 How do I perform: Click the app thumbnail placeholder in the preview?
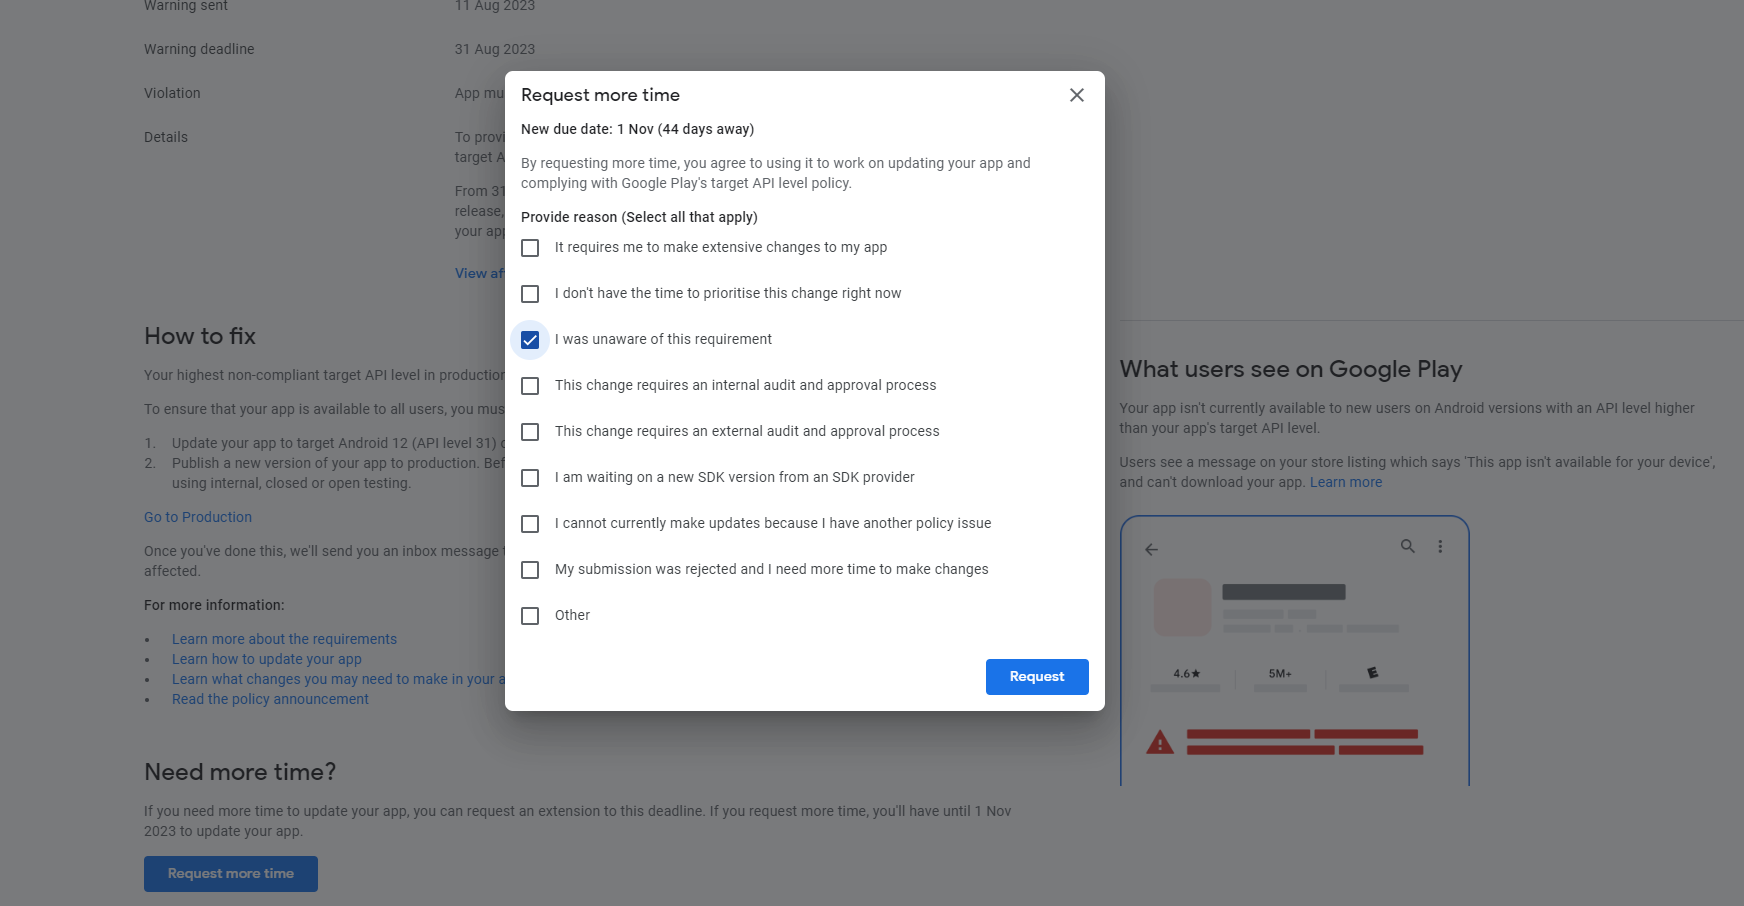1182,607
